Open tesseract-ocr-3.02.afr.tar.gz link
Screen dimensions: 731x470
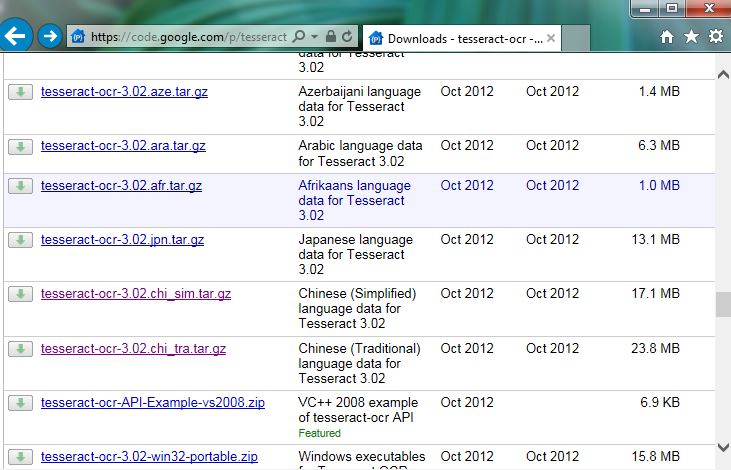[121, 186]
